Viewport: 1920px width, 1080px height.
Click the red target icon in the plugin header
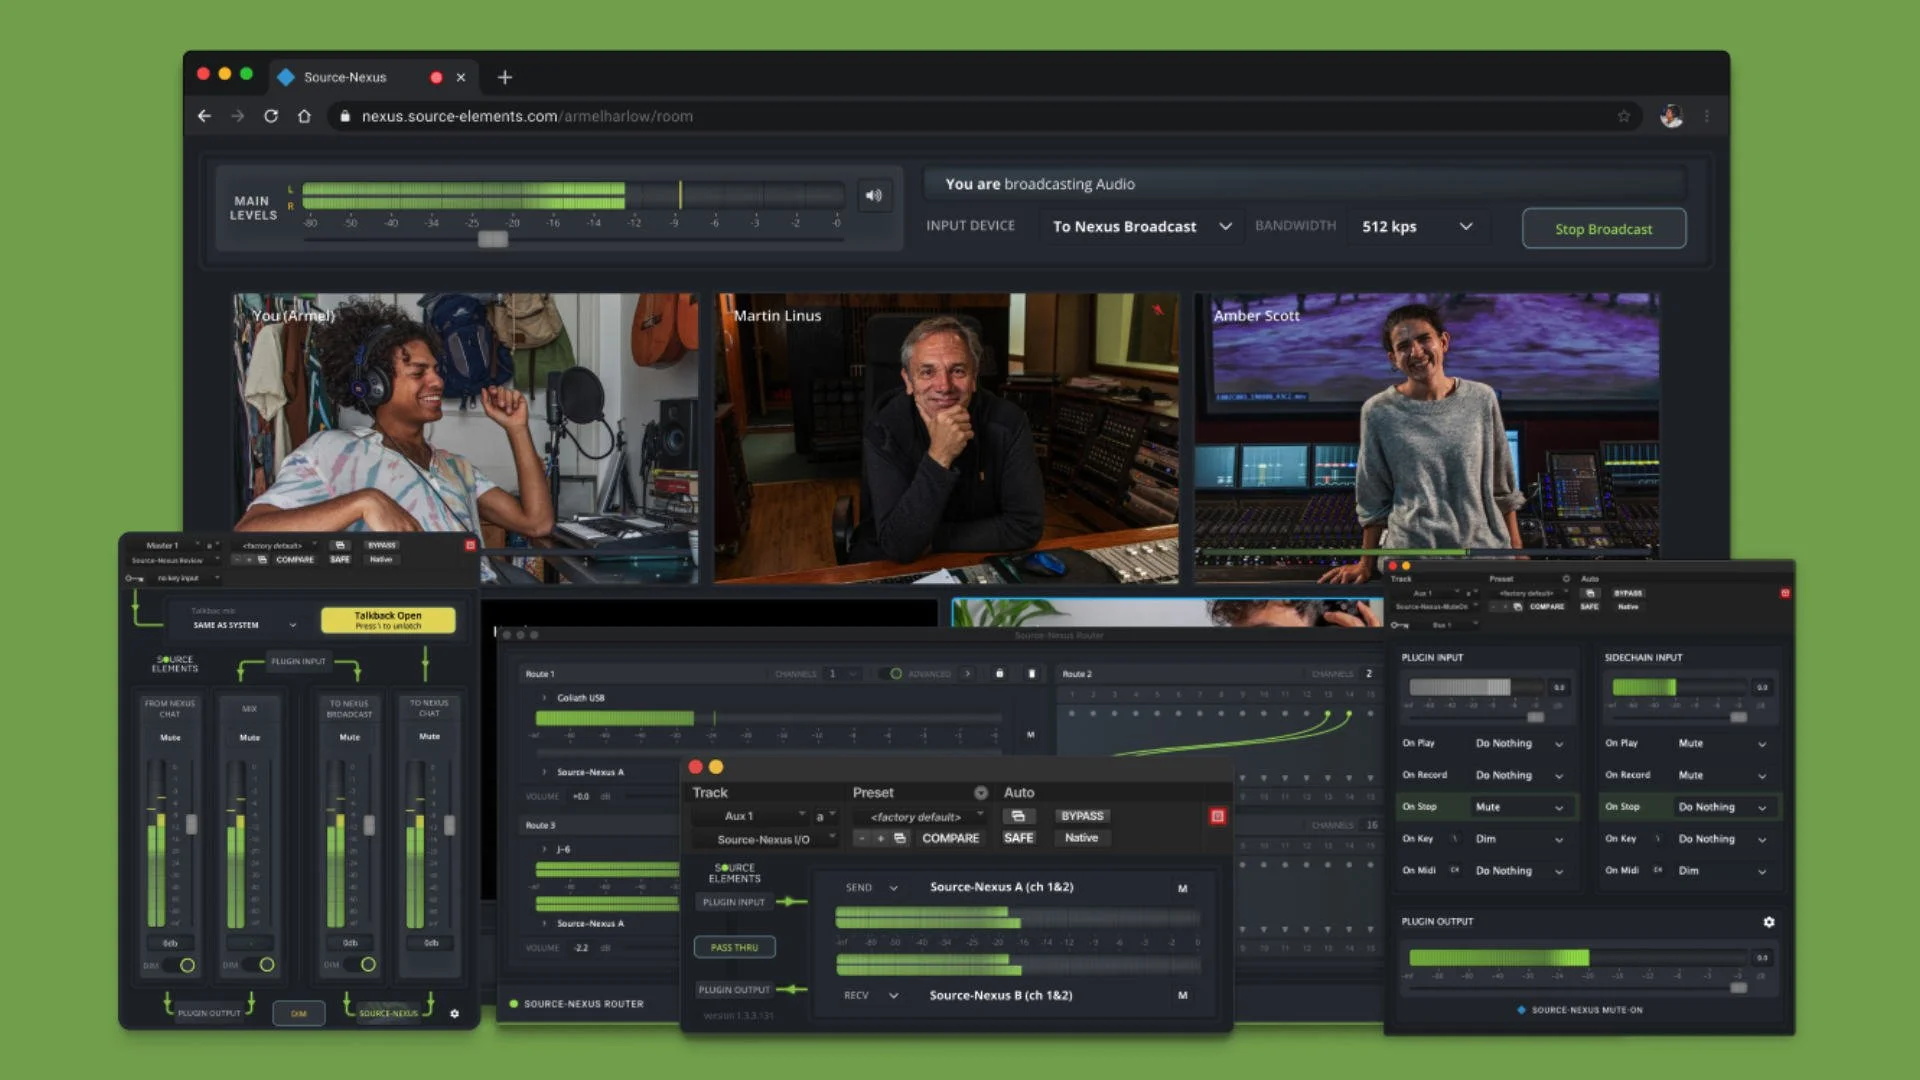tap(1218, 816)
